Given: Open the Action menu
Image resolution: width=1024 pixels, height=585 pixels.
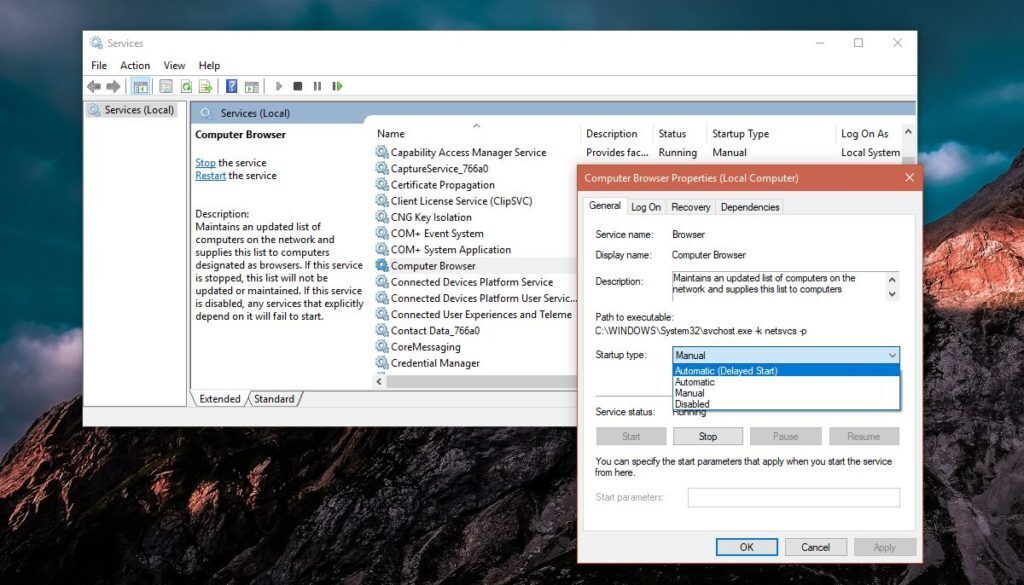Looking at the screenshot, I should (x=135, y=65).
